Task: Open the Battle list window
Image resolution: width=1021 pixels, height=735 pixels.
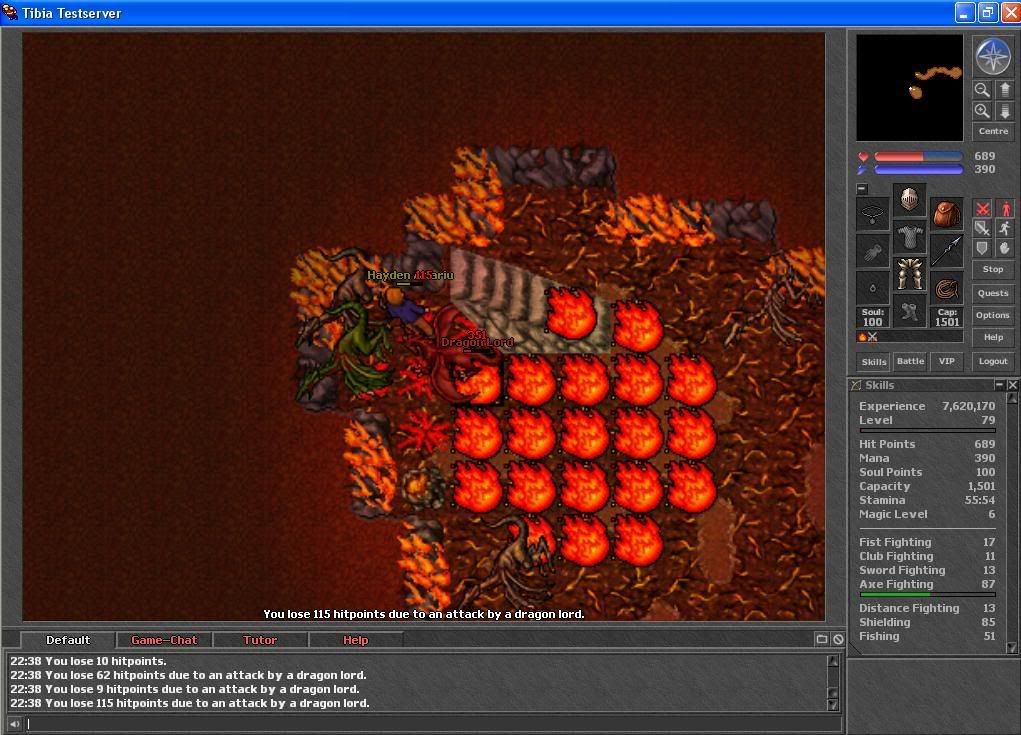Action: click(x=910, y=361)
